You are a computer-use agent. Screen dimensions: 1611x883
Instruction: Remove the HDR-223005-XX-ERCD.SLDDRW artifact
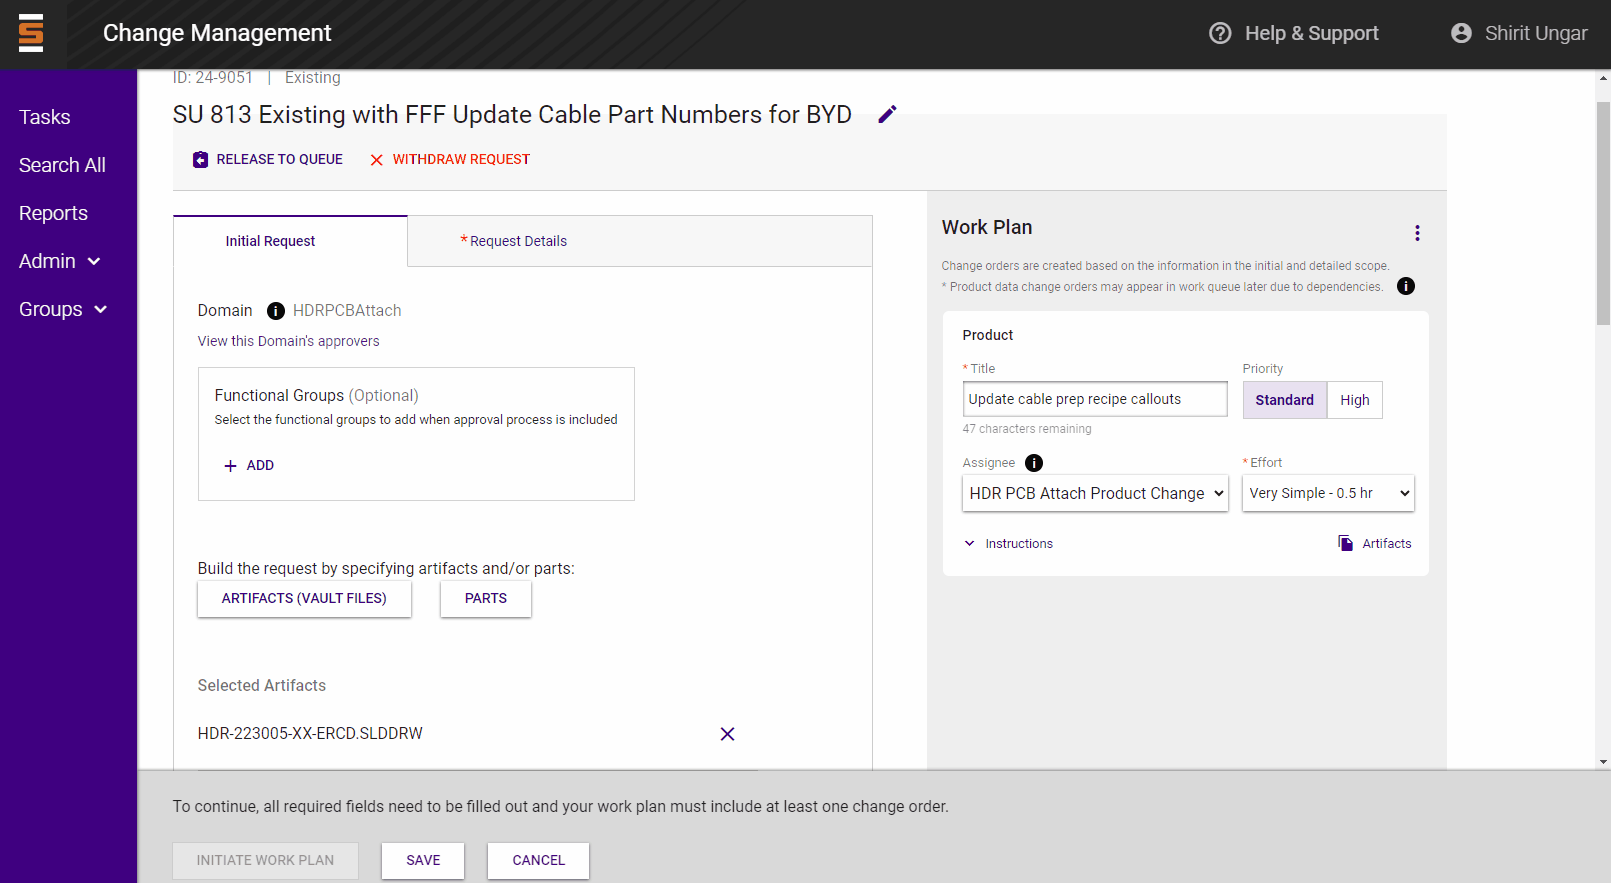coord(727,734)
